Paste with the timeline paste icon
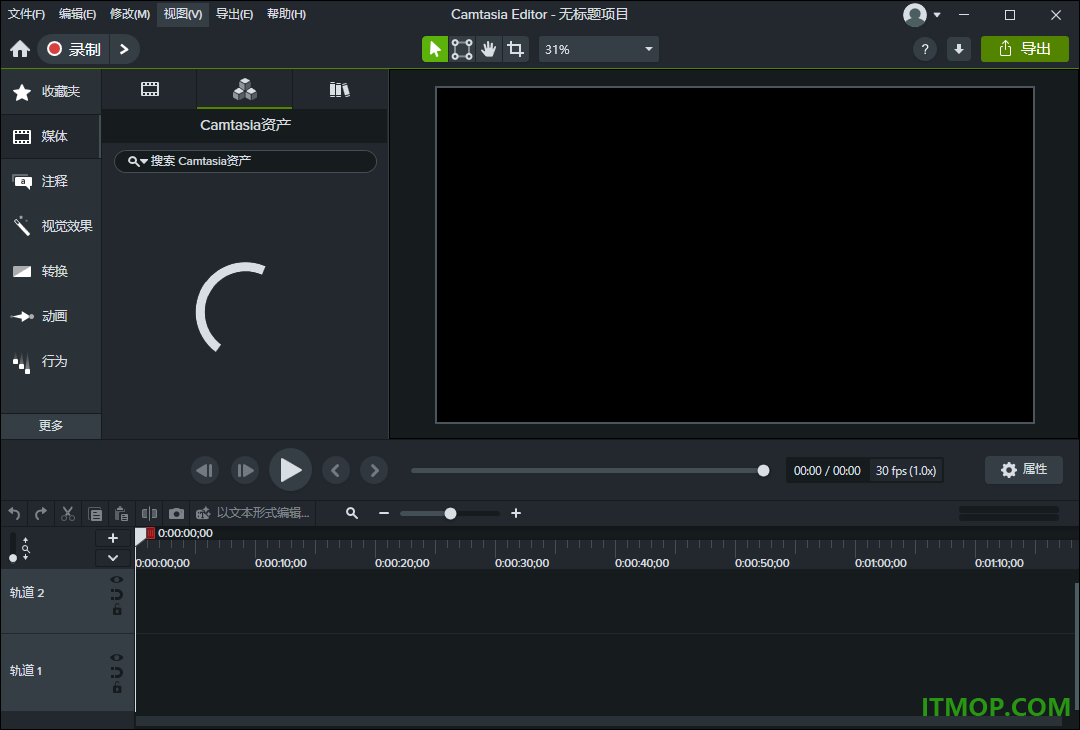The image size is (1080, 730). pyautogui.click(x=121, y=514)
